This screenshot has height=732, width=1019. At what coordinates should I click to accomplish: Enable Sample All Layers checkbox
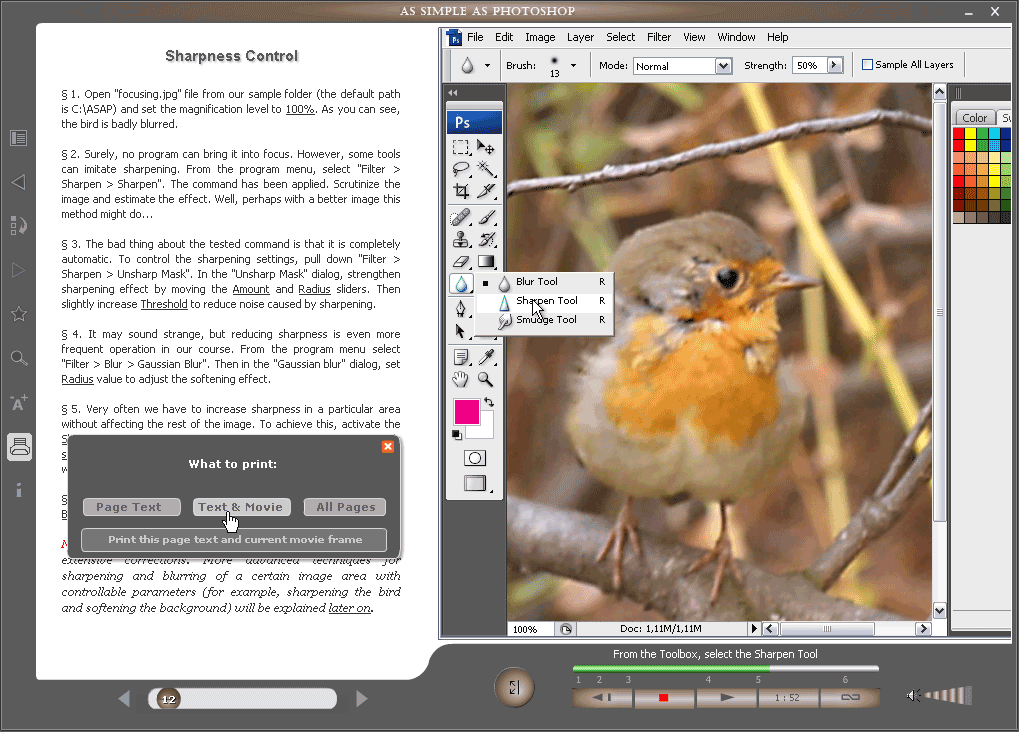pyautogui.click(x=867, y=64)
